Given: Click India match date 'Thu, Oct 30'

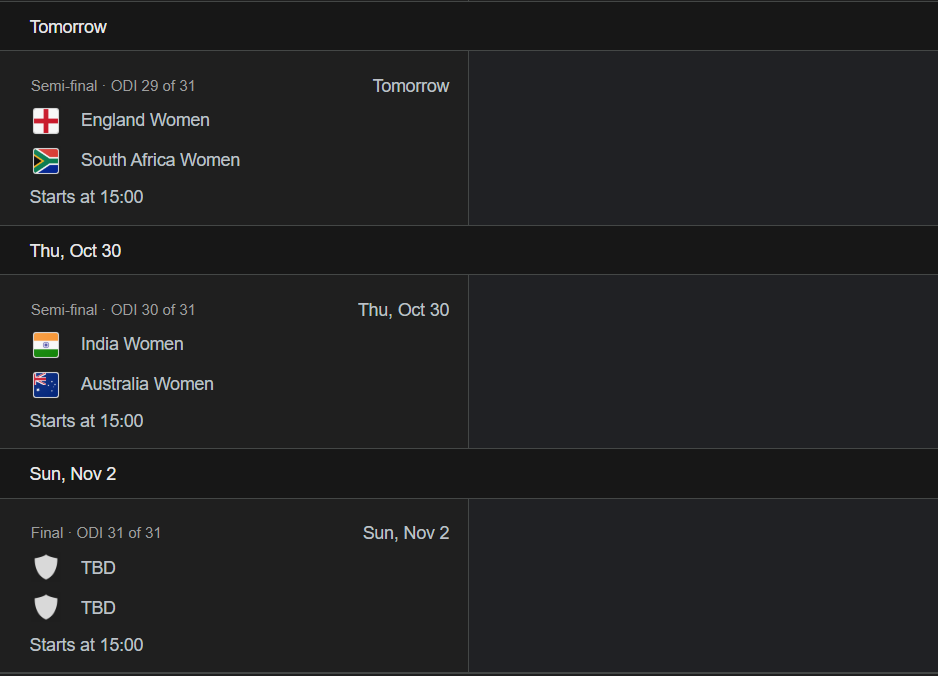Looking at the screenshot, I should 403,310.
